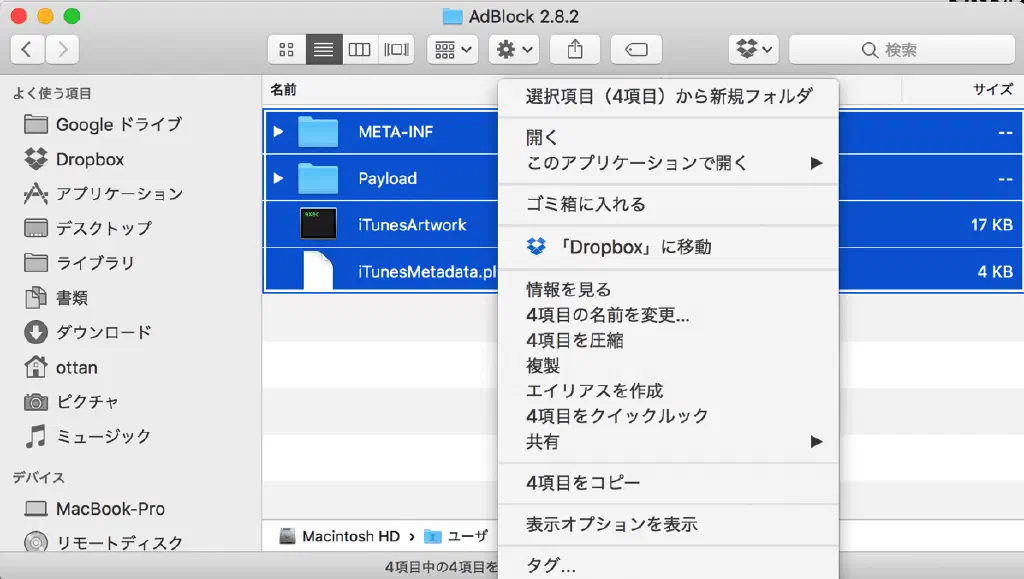Open the arrange-by dropdown in toolbar
Image resolution: width=1024 pixels, height=579 pixels.
[452, 49]
